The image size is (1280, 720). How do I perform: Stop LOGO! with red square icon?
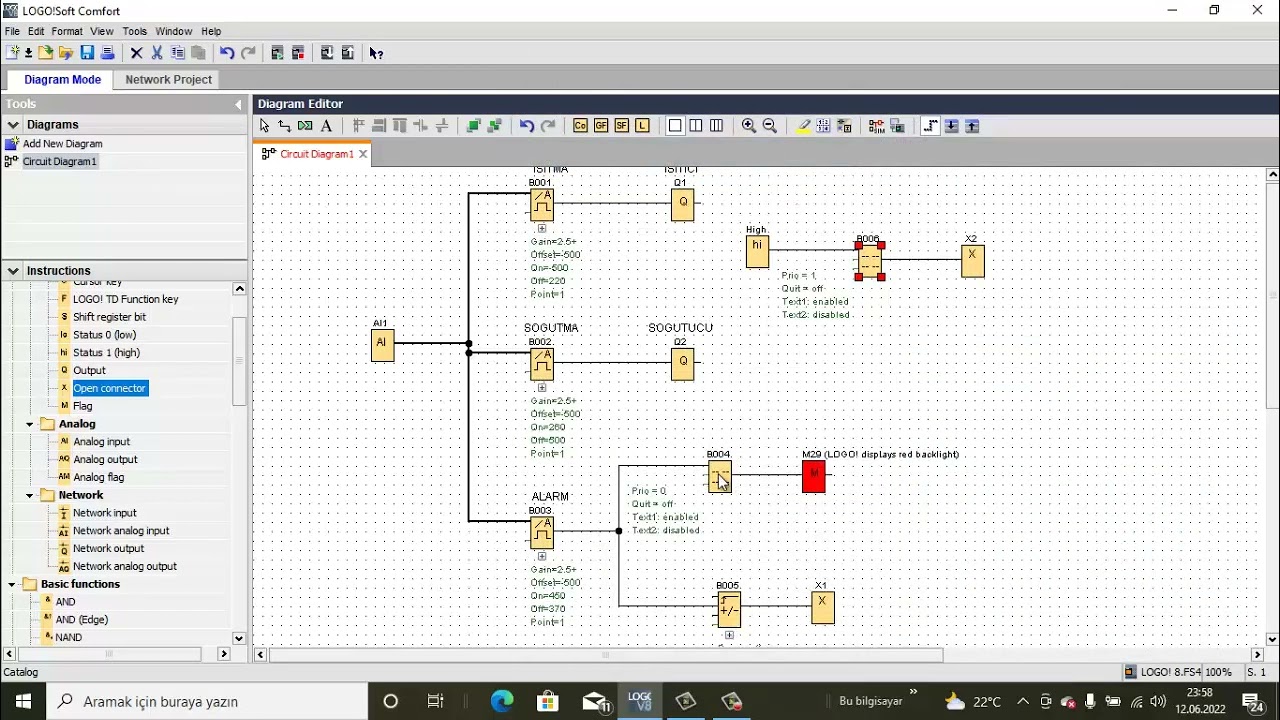click(x=298, y=53)
